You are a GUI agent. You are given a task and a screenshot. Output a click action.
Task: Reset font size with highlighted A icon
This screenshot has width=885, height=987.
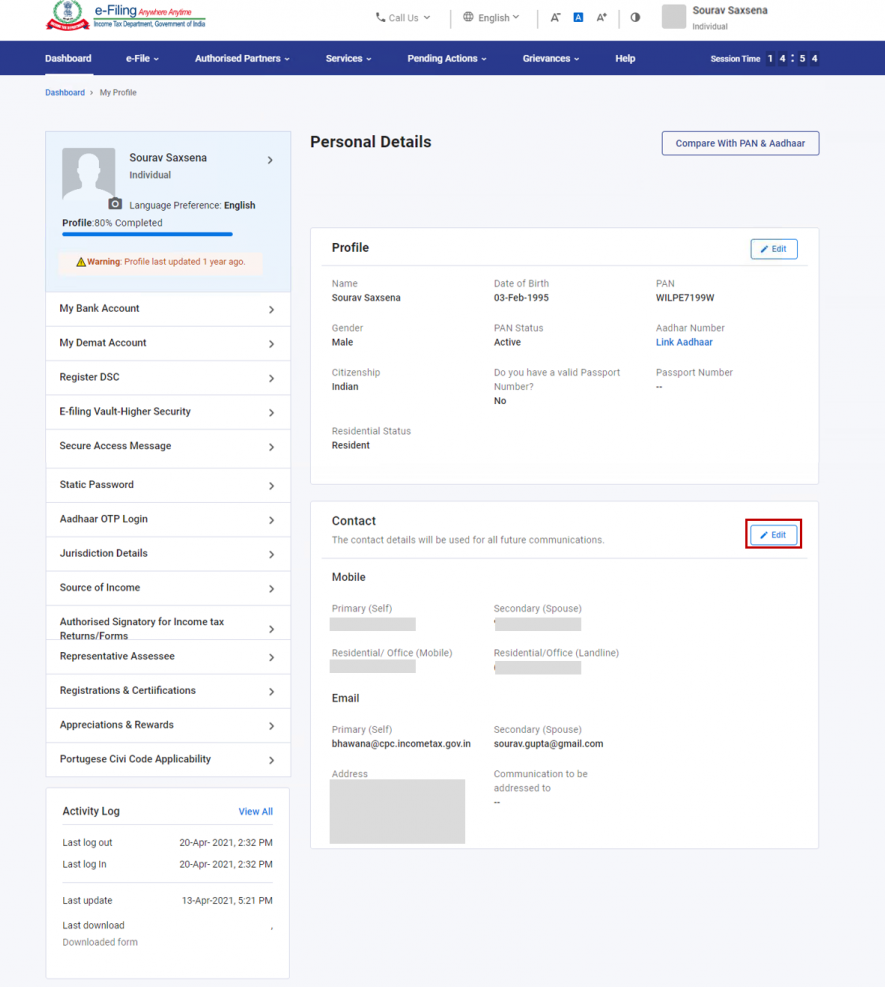(578, 18)
